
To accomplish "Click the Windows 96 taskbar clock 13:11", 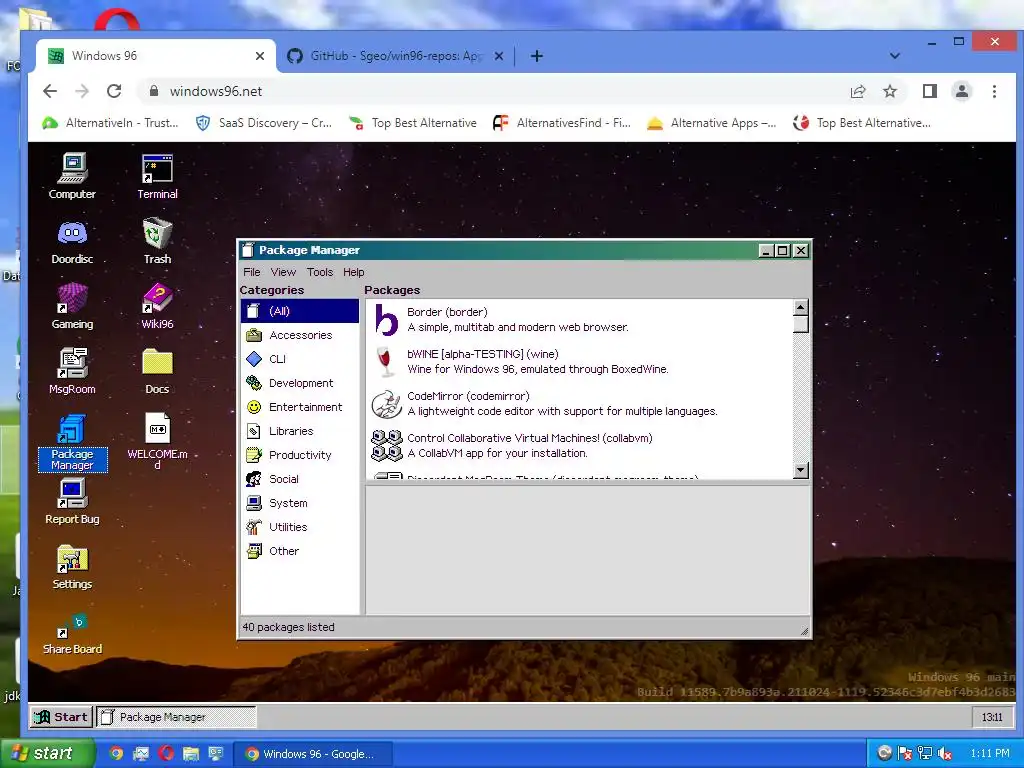I will coord(992,717).
